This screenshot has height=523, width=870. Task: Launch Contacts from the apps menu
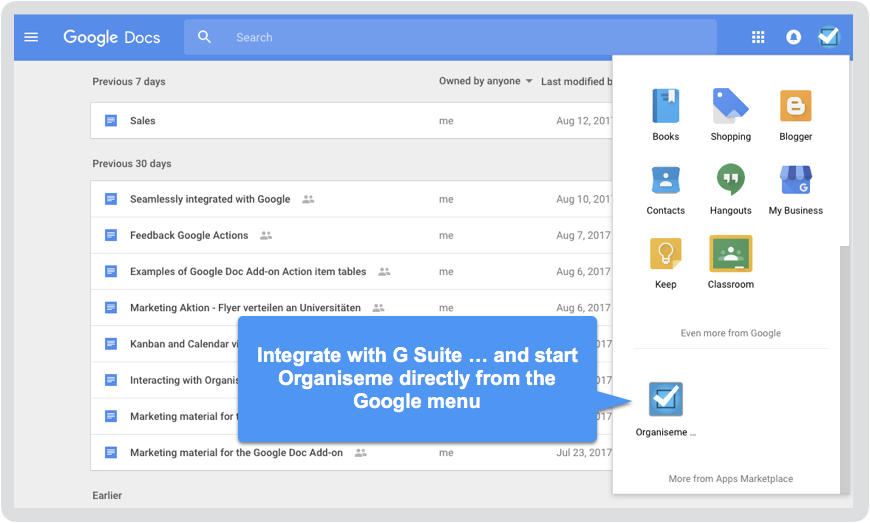(x=665, y=190)
